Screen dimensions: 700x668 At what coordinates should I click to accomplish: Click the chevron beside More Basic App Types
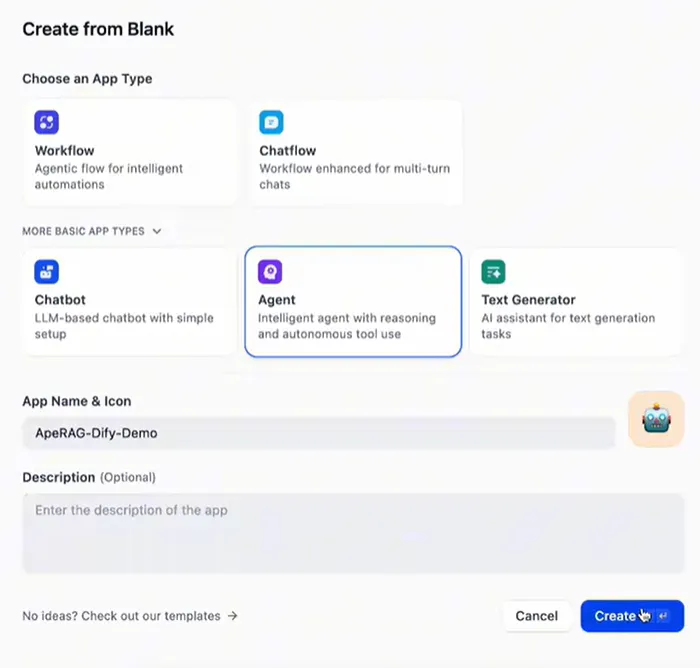(x=157, y=231)
